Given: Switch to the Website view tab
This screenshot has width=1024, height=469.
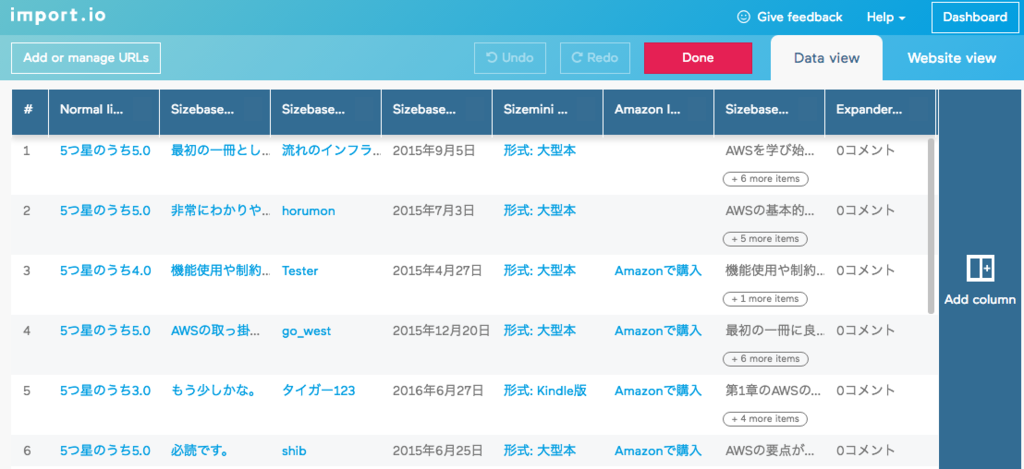Looking at the screenshot, I should click(x=952, y=58).
